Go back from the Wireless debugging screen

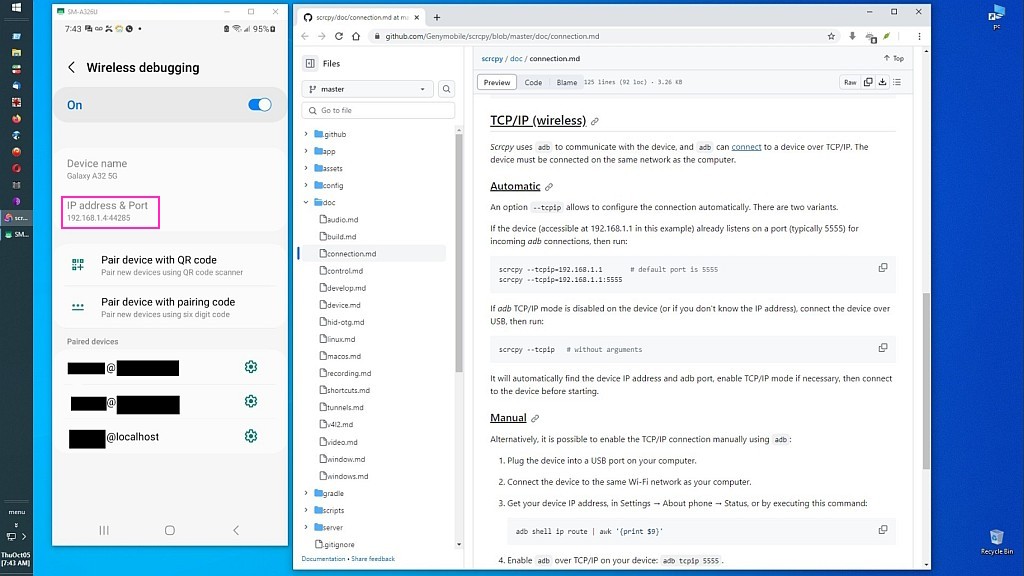(x=71, y=67)
